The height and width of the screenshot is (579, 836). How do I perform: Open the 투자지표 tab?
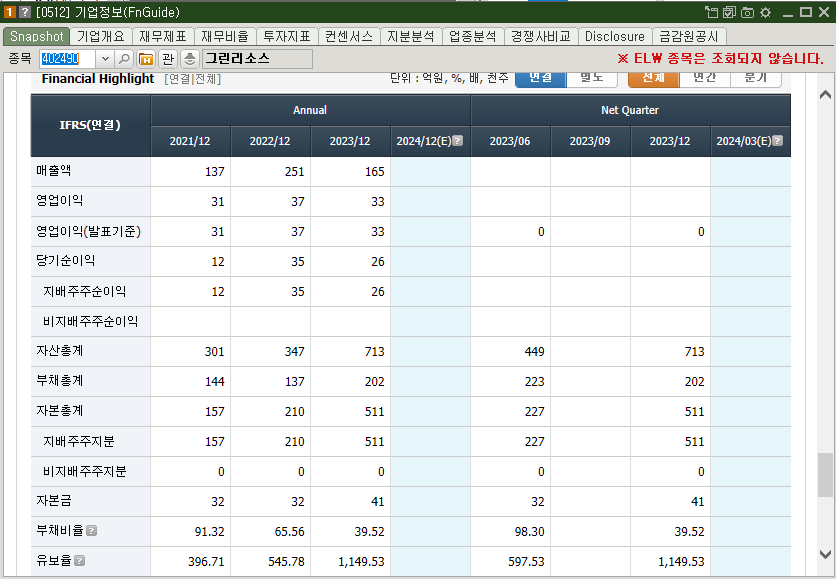287,36
